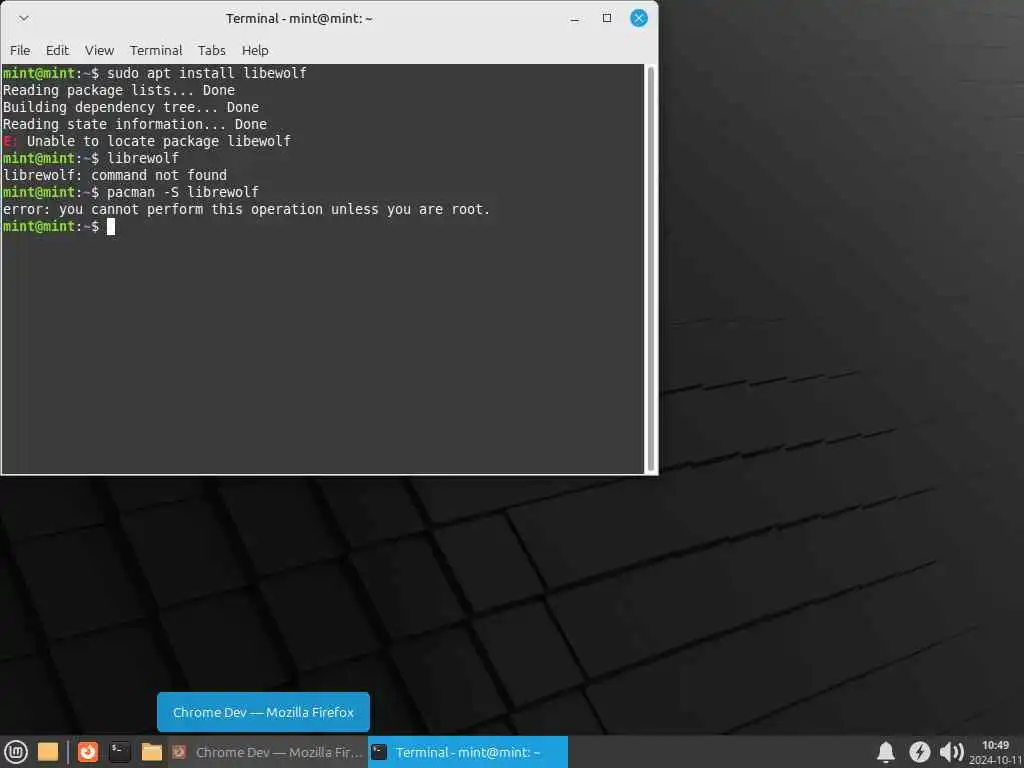Image resolution: width=1024 pixels, height=768 pixels.
Task: Click the show desktop icon in the panel
Action: point(48,752)
